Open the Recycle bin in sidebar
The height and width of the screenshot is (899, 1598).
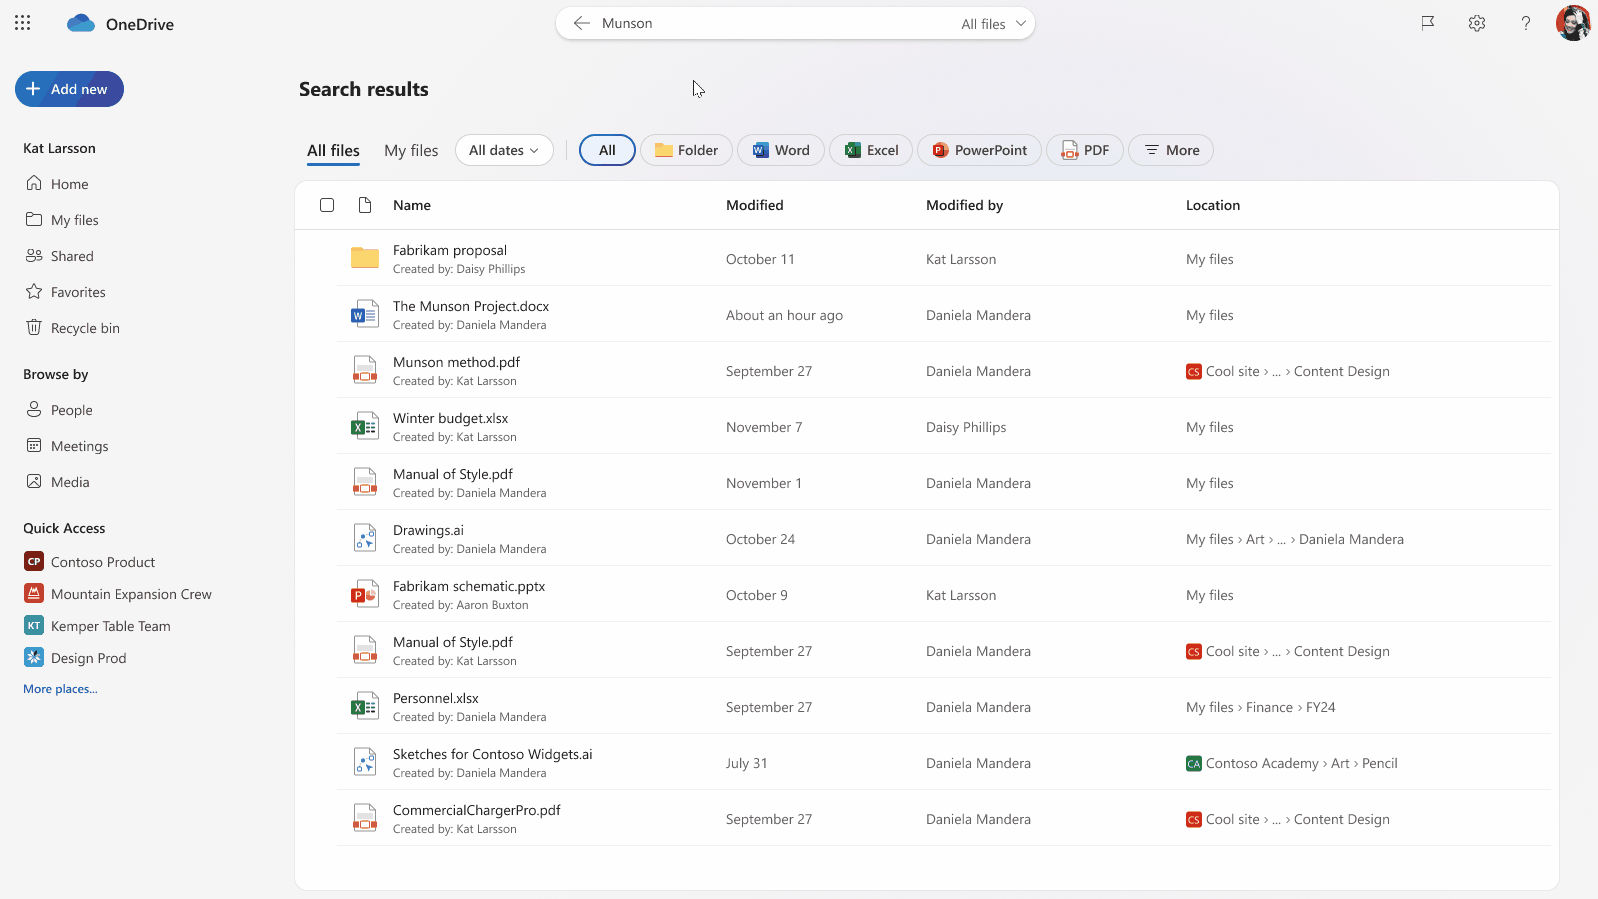[x=84, y=328]
